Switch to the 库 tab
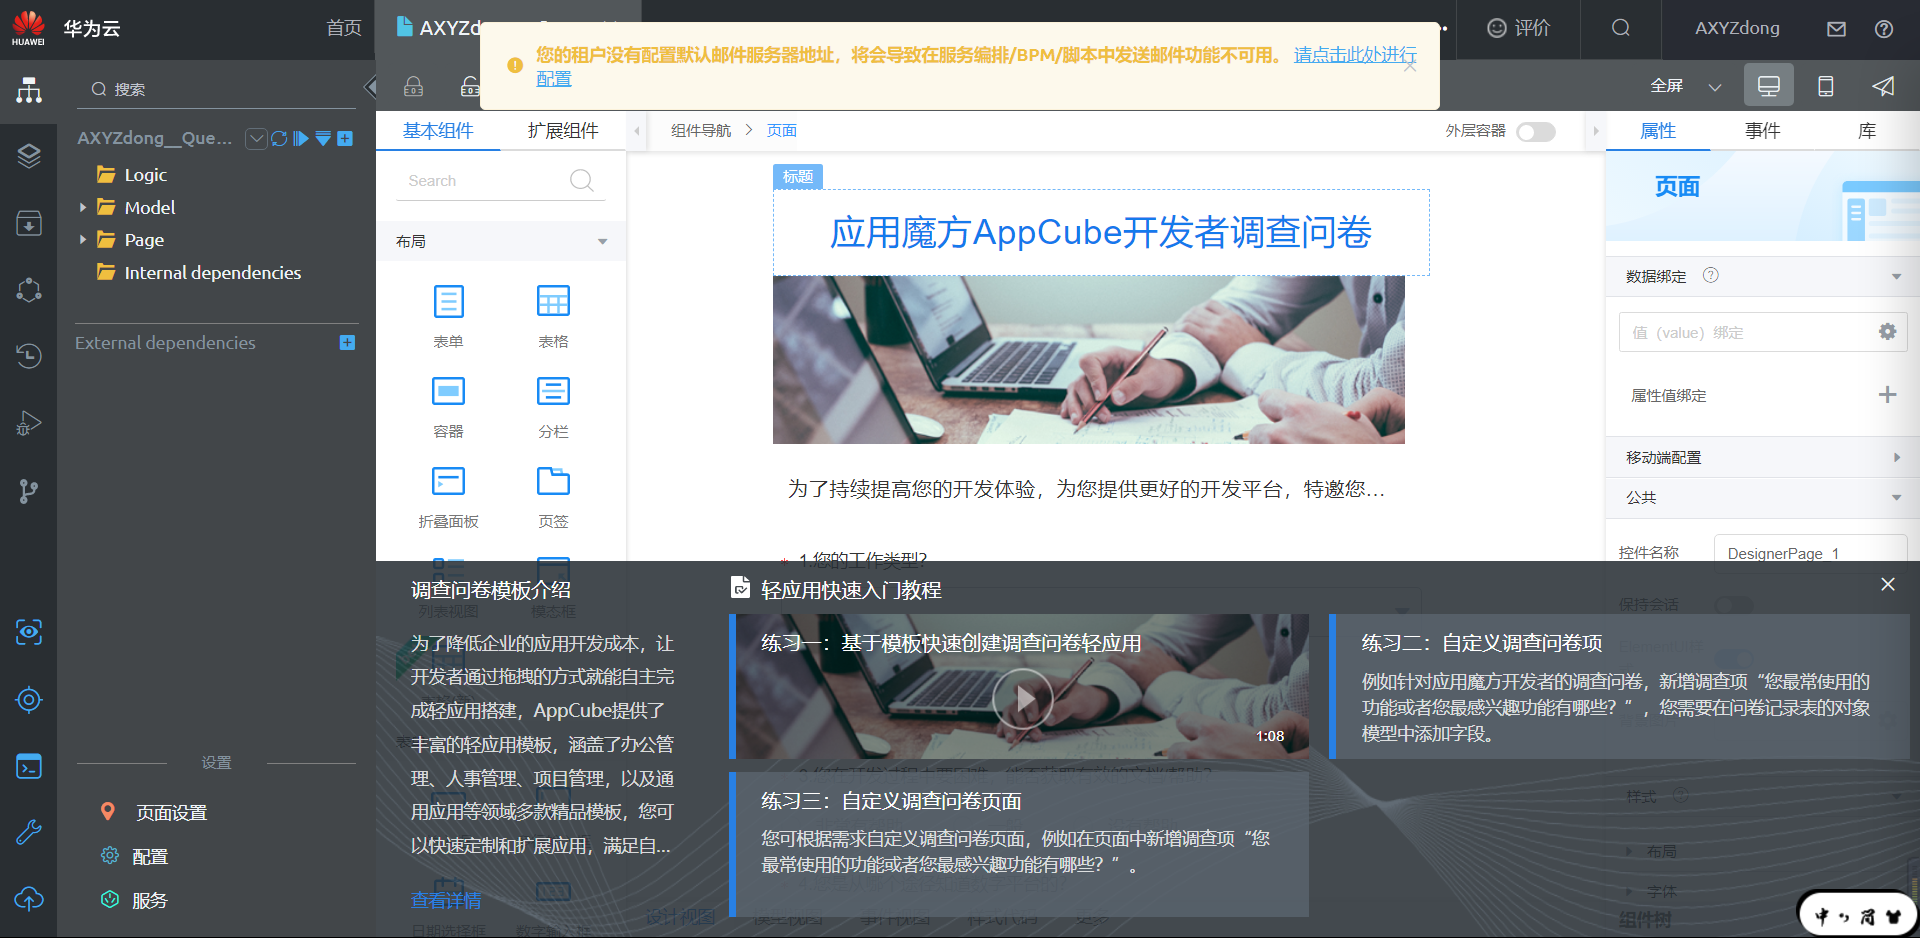 pos(1866,131)
